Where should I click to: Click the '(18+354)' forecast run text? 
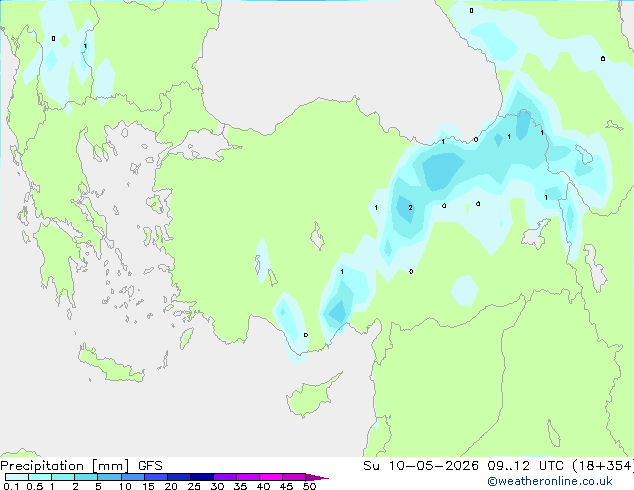pos(603,466)
